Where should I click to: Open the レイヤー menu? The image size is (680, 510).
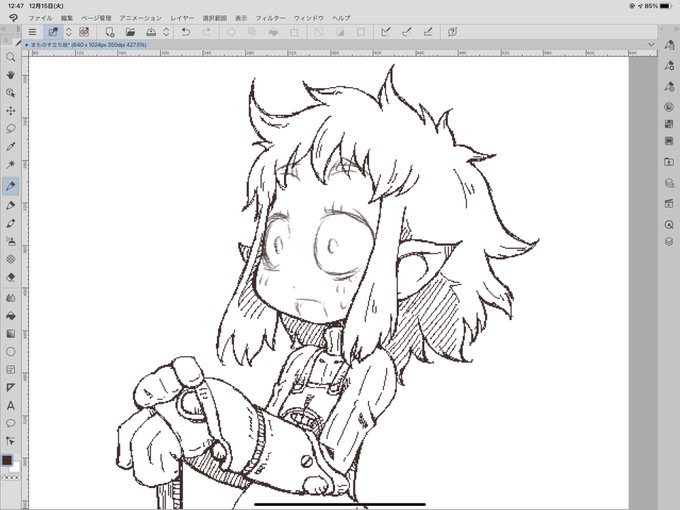coord(182,18)
